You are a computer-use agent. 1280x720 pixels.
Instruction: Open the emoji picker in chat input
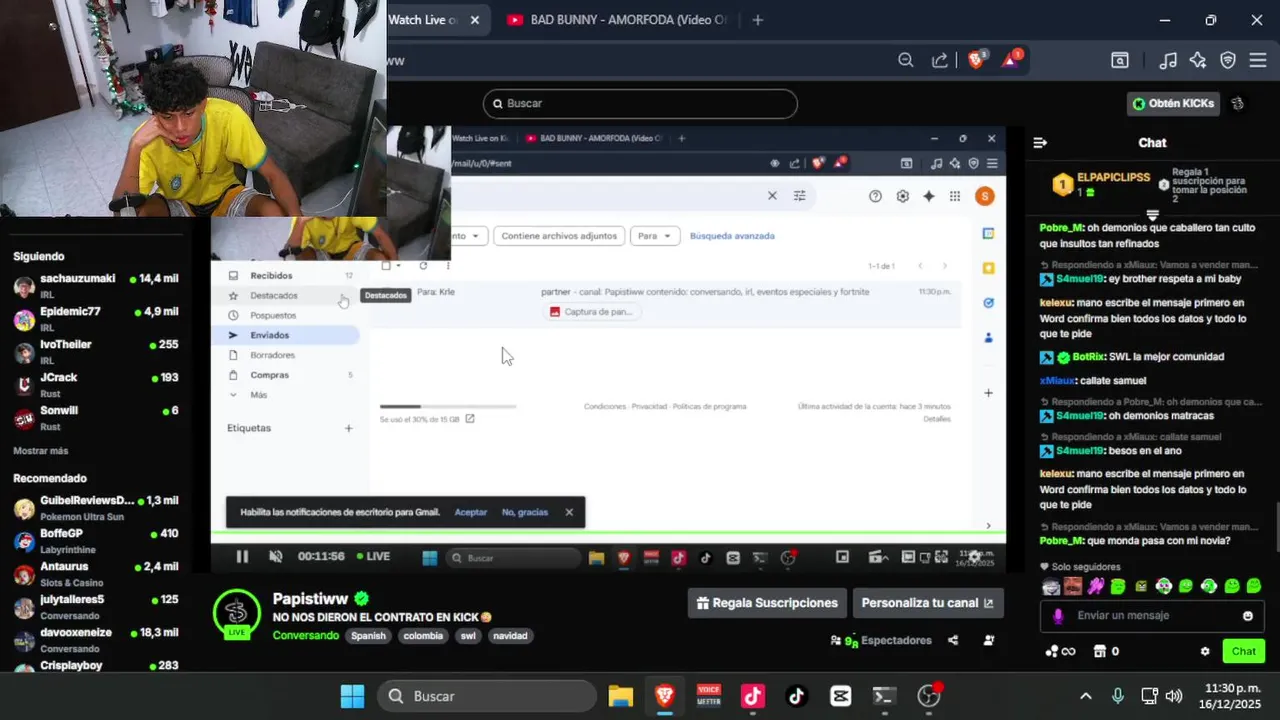point(1248,616)
